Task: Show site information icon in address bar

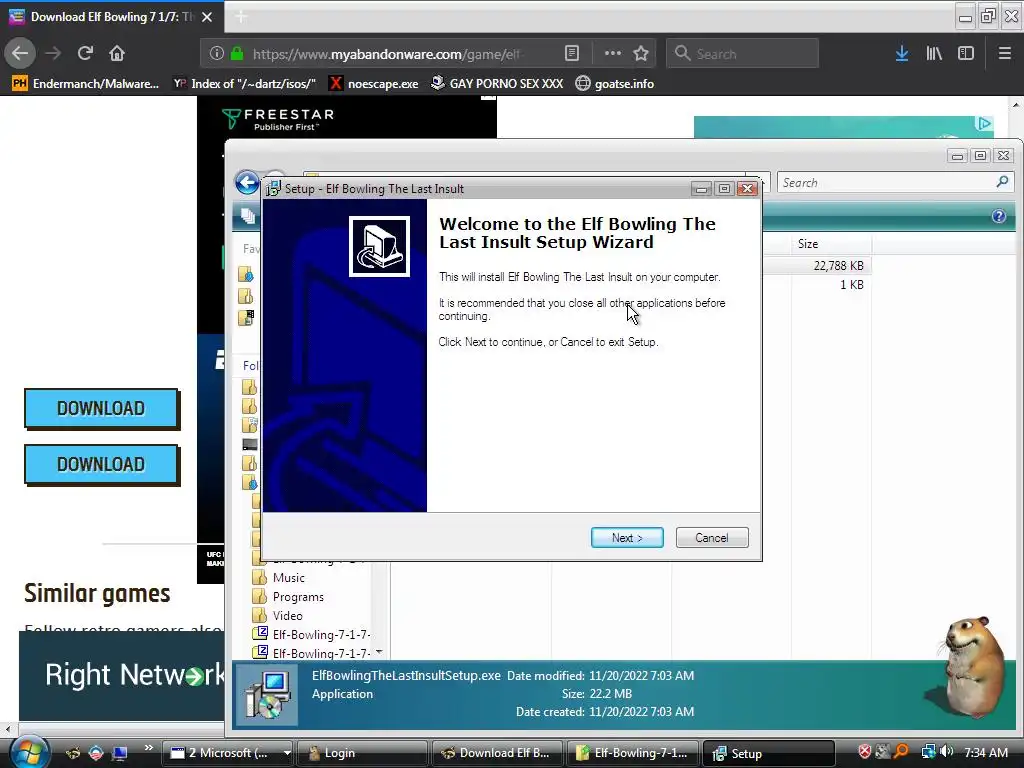Action: pyautogui.click(x=217, y=54)
